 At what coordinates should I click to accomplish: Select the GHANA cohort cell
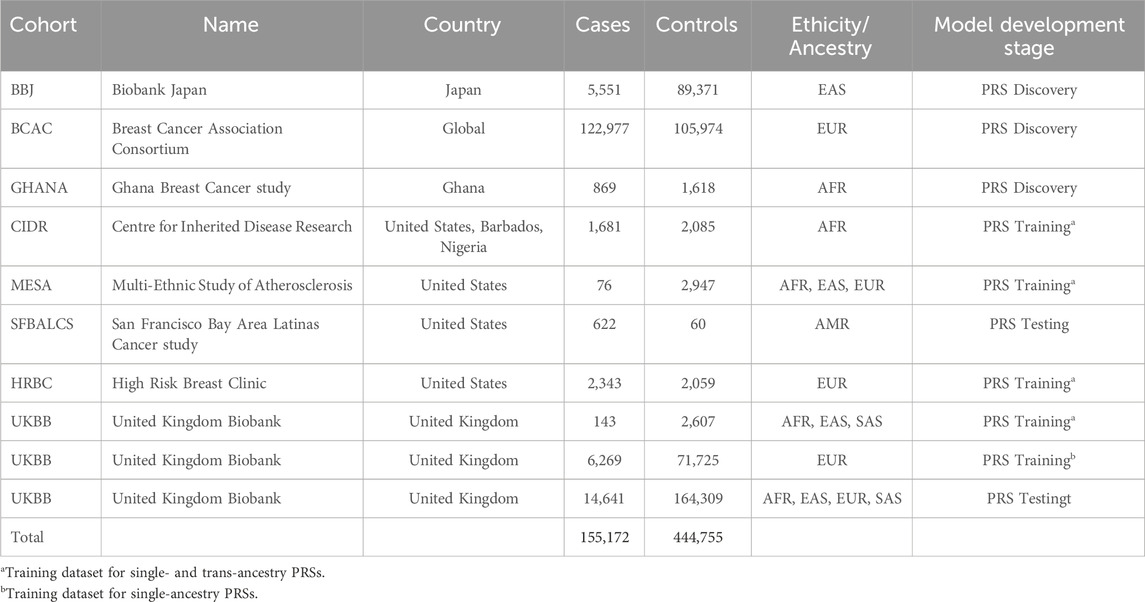point(39,188)
